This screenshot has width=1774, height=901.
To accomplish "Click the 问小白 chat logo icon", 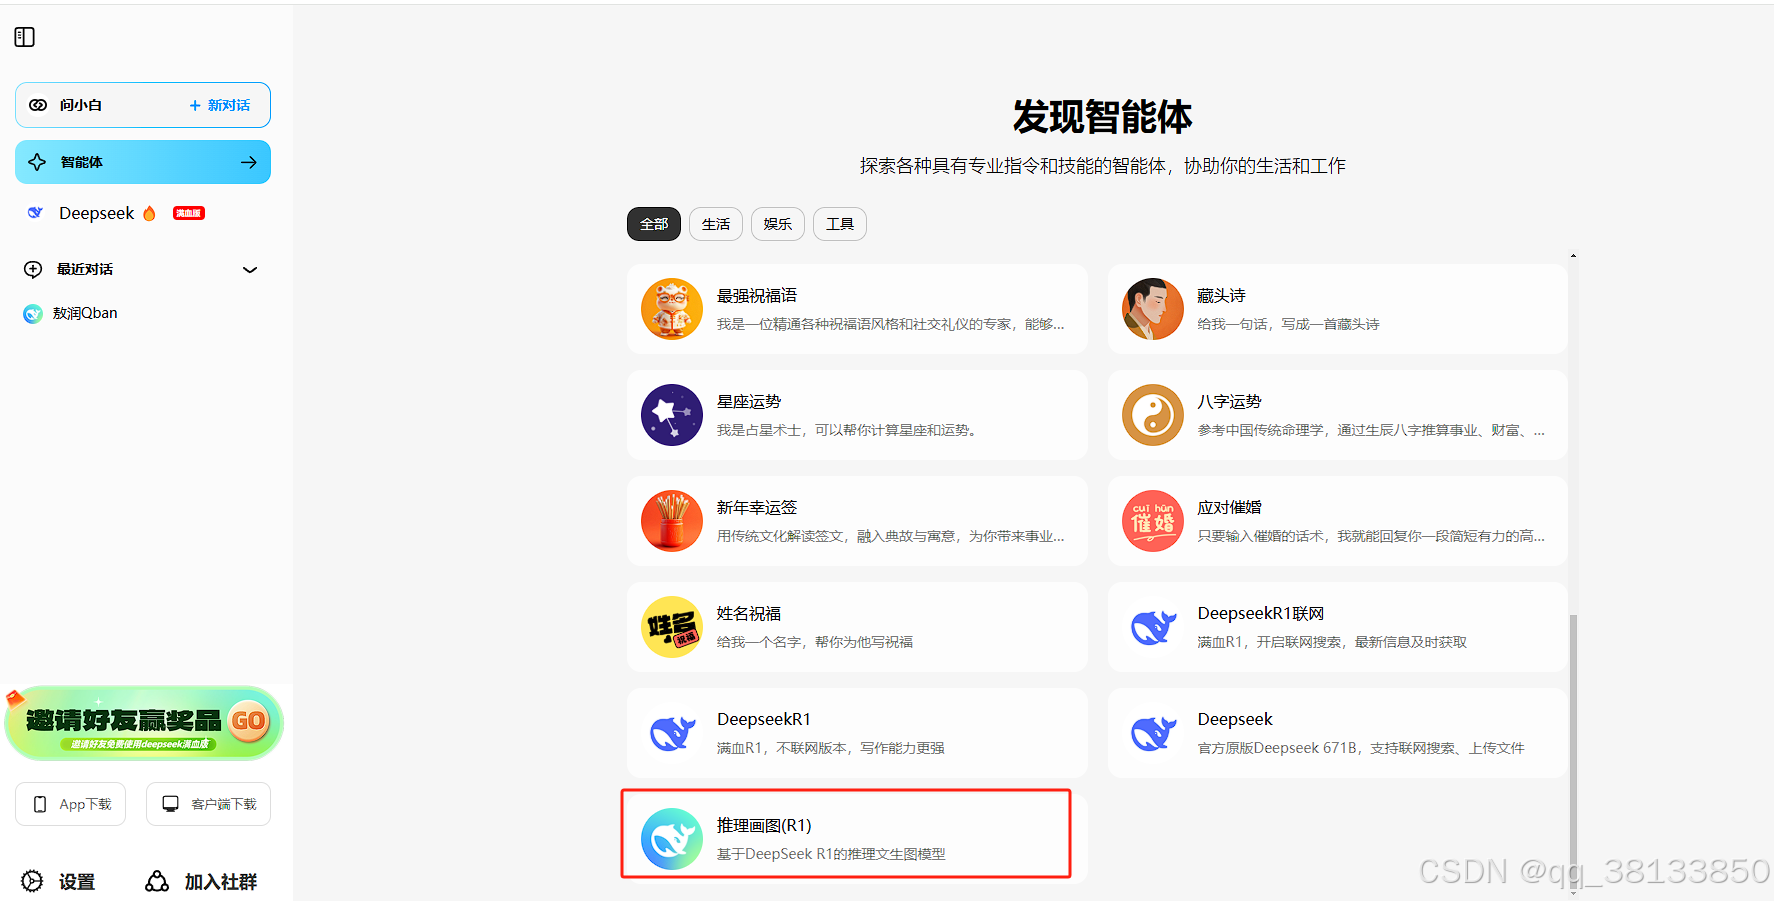I will pos(38,105).
